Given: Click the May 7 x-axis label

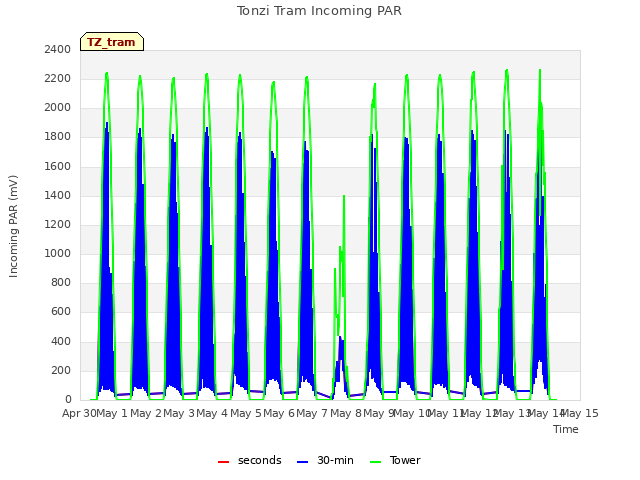Looking at the screenshot, I should (x=312, y=413).
